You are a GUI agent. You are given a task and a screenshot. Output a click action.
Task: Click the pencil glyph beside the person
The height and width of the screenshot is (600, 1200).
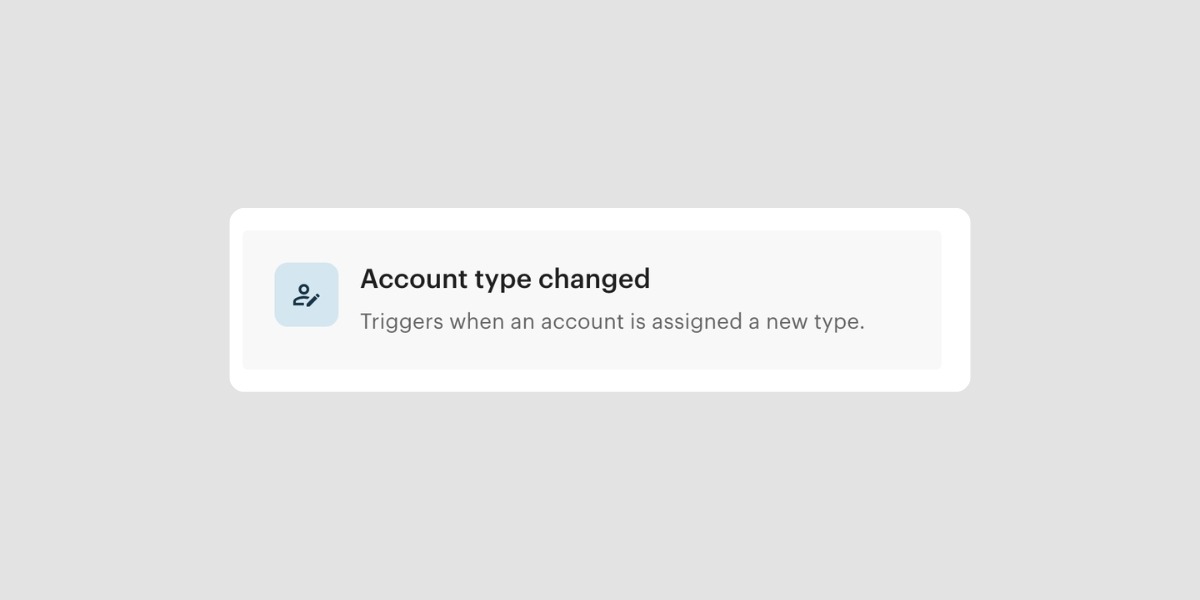[x=314, y=298]
